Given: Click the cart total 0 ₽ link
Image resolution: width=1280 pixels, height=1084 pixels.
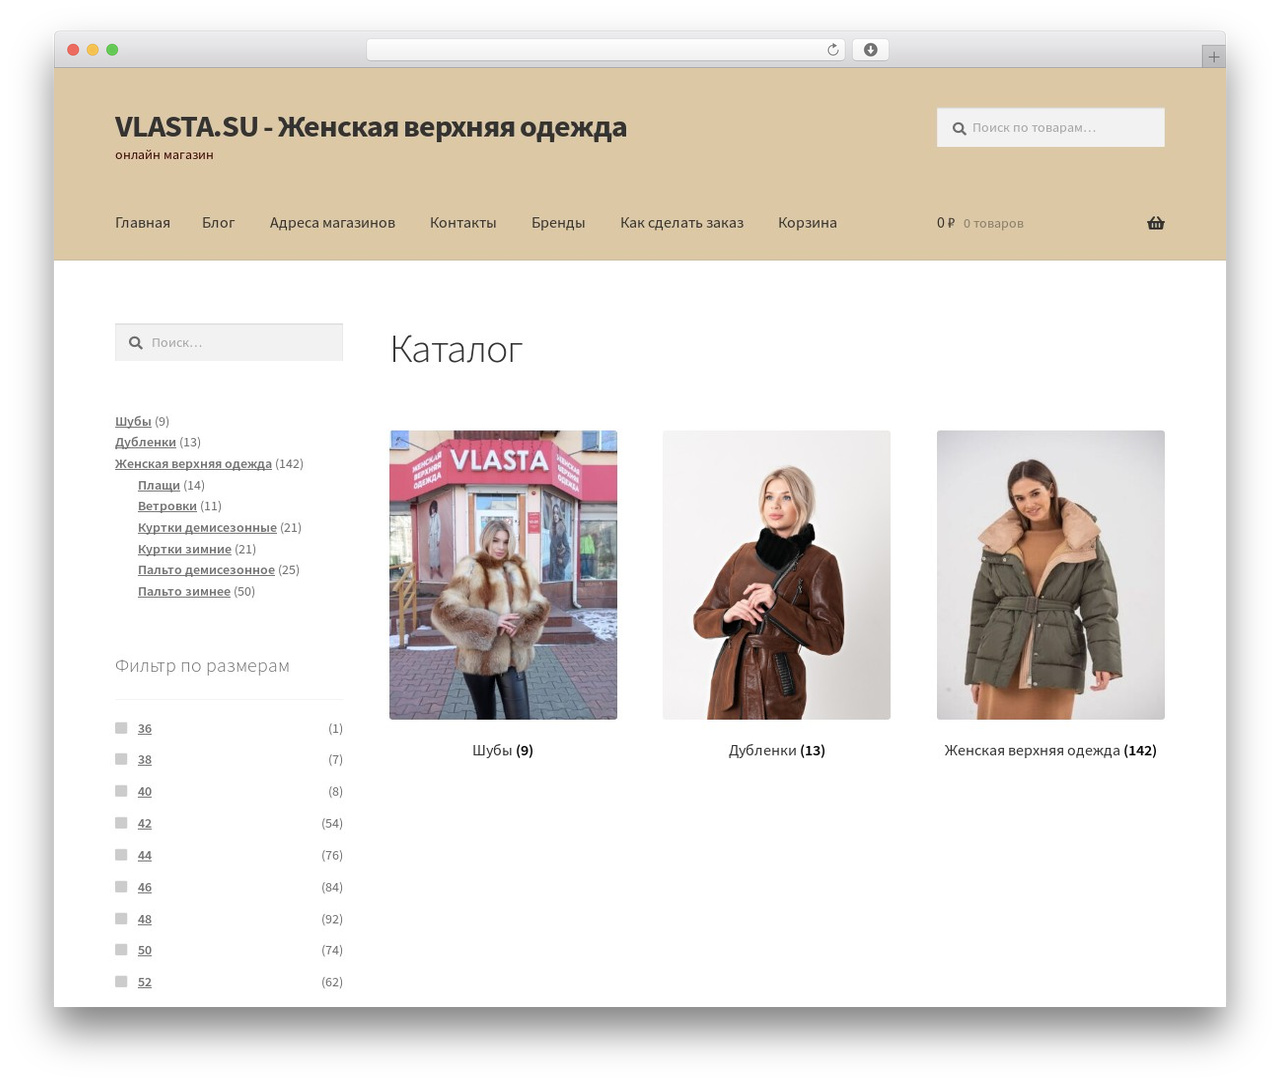Looking at the screenshot, I should click(980, 223).
